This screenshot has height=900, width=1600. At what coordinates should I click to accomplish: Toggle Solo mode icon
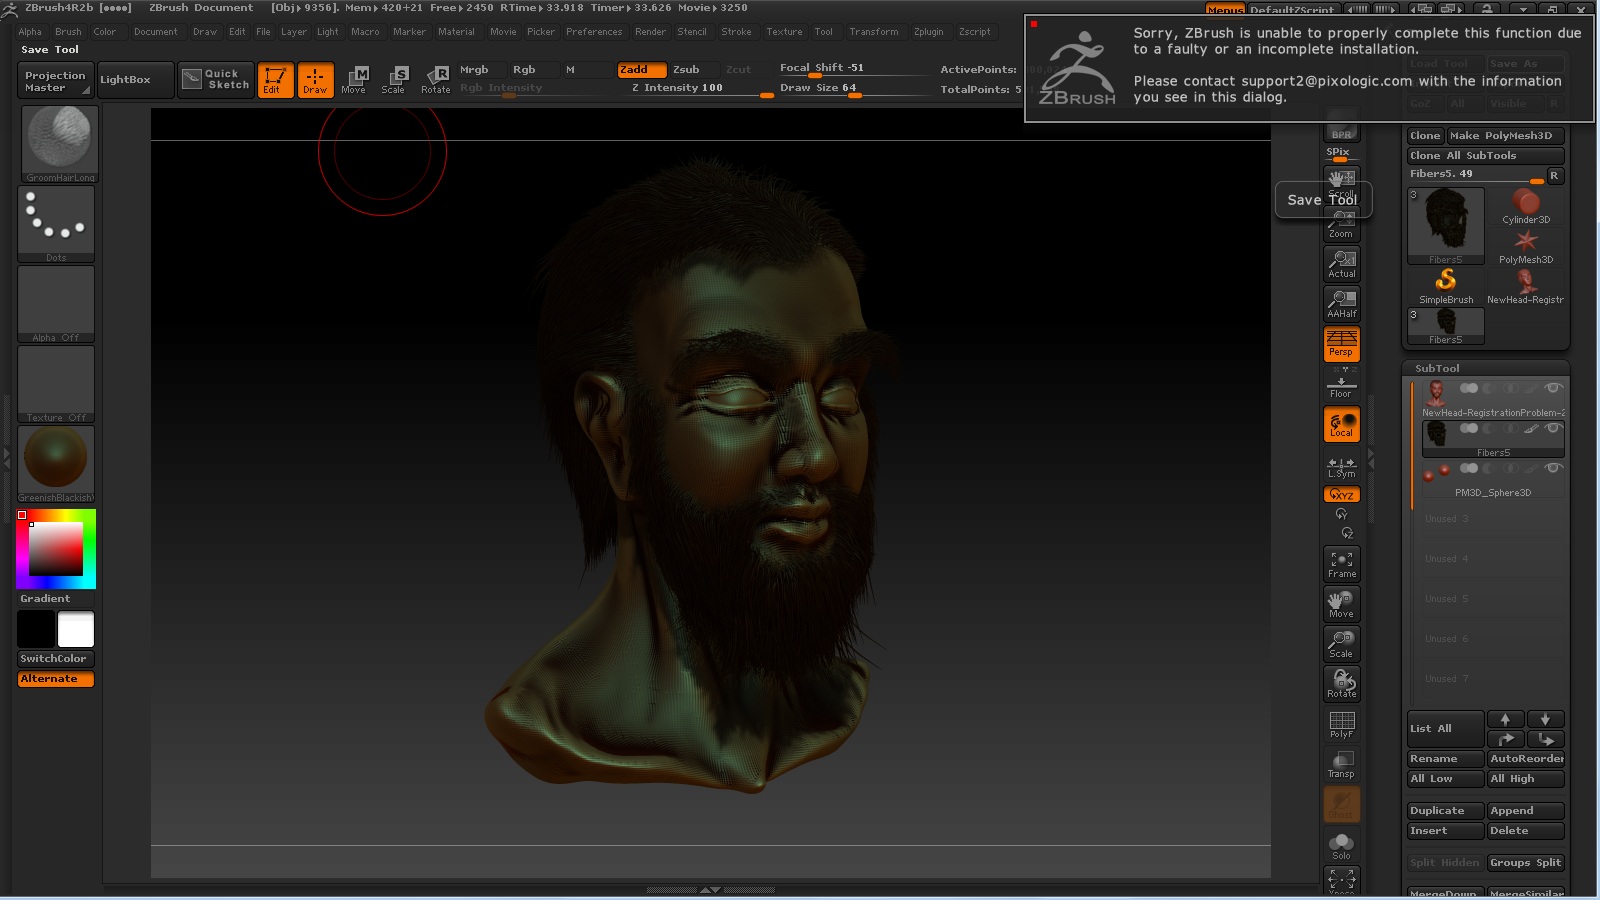click(1341, 846)
